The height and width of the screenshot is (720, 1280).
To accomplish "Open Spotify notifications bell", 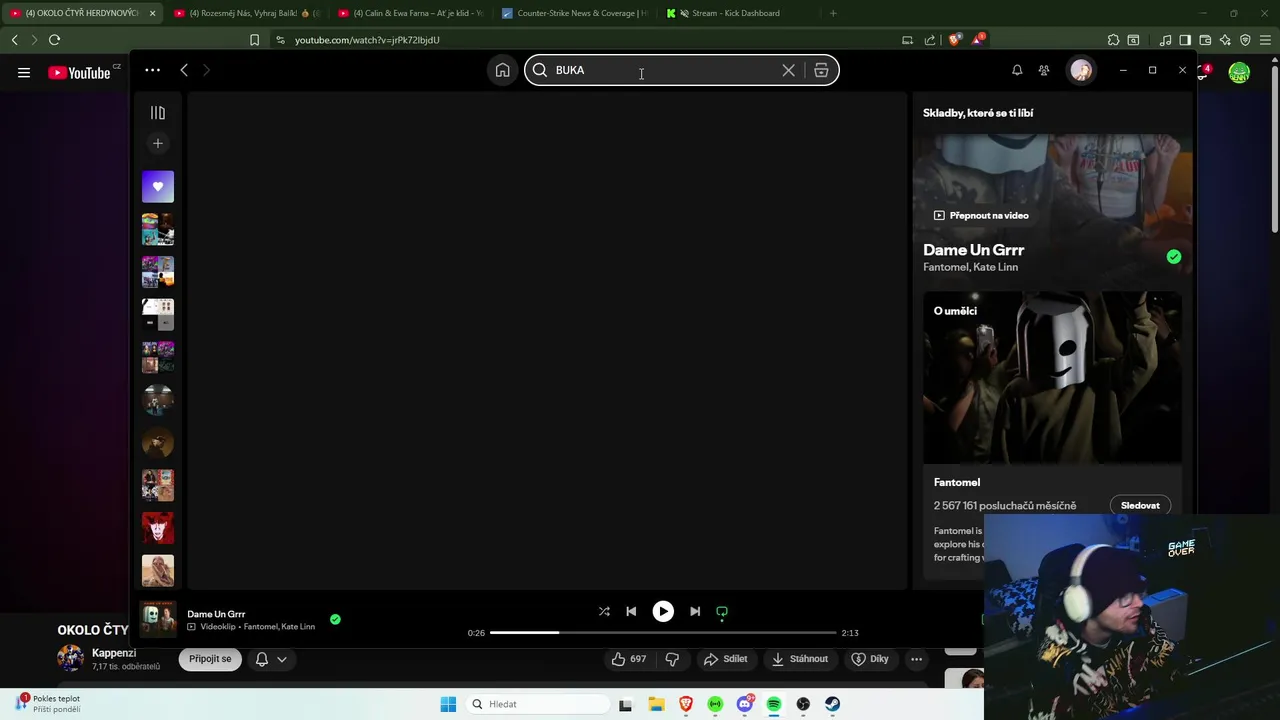I will pyautogui.click(x=1017, y=70).
